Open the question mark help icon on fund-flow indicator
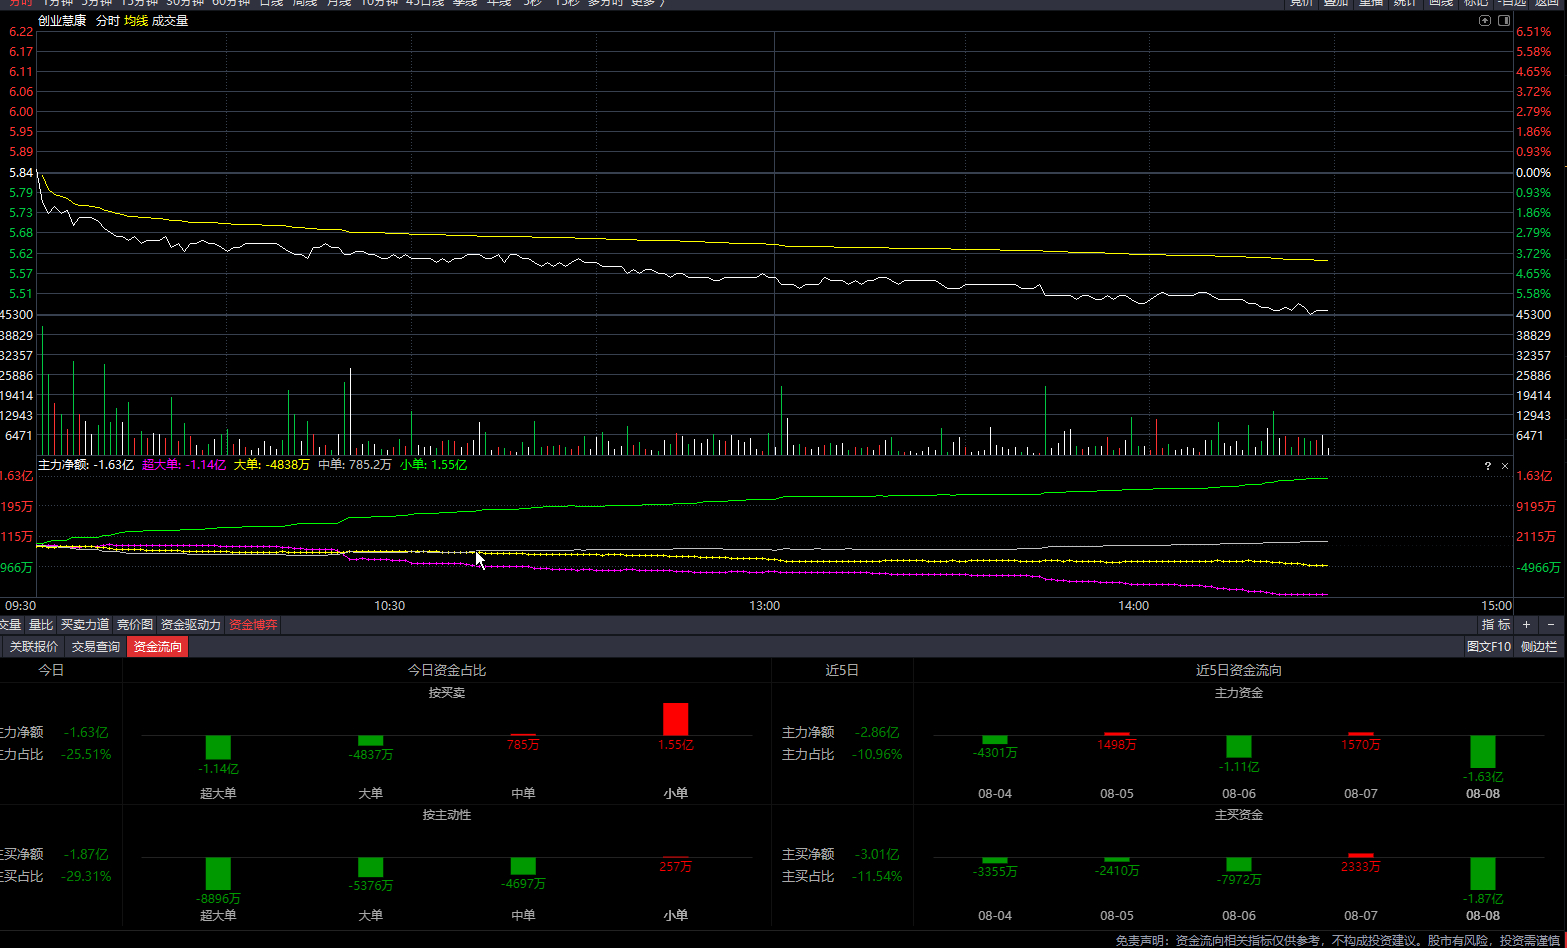The width and height of the screenshot is (1567, 948). pyautogui.click(x=1488, y=466)
